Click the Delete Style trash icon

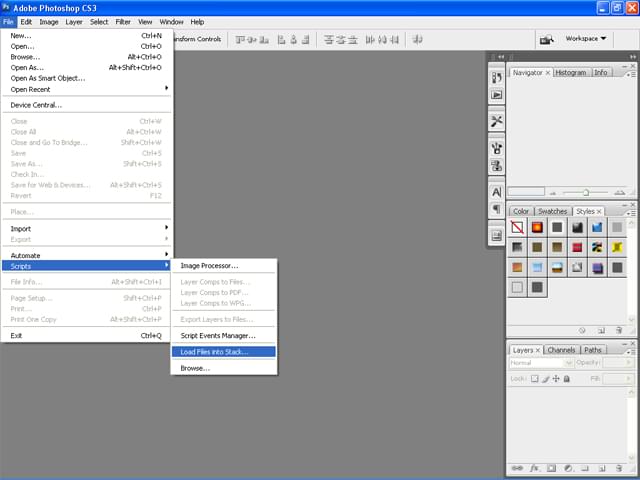pyautogui.click(x=619, y=331)
